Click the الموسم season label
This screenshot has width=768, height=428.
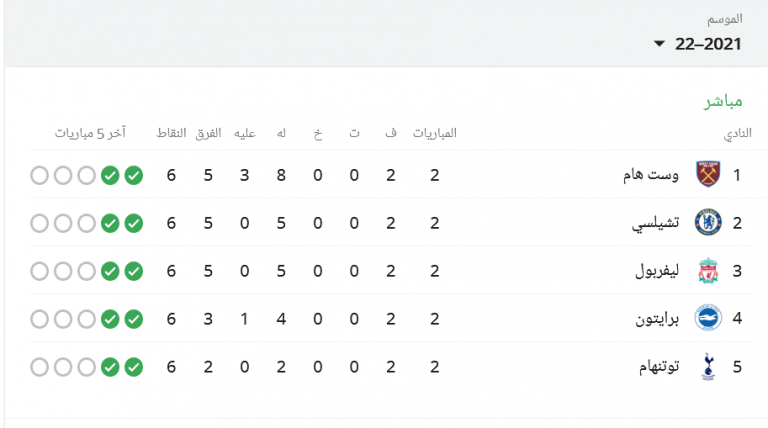click(x=724, y=19)
